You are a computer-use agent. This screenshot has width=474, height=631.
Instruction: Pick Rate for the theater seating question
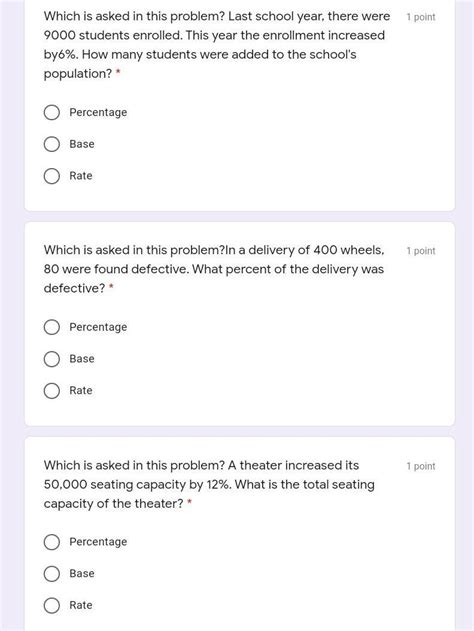pos(52,606)
